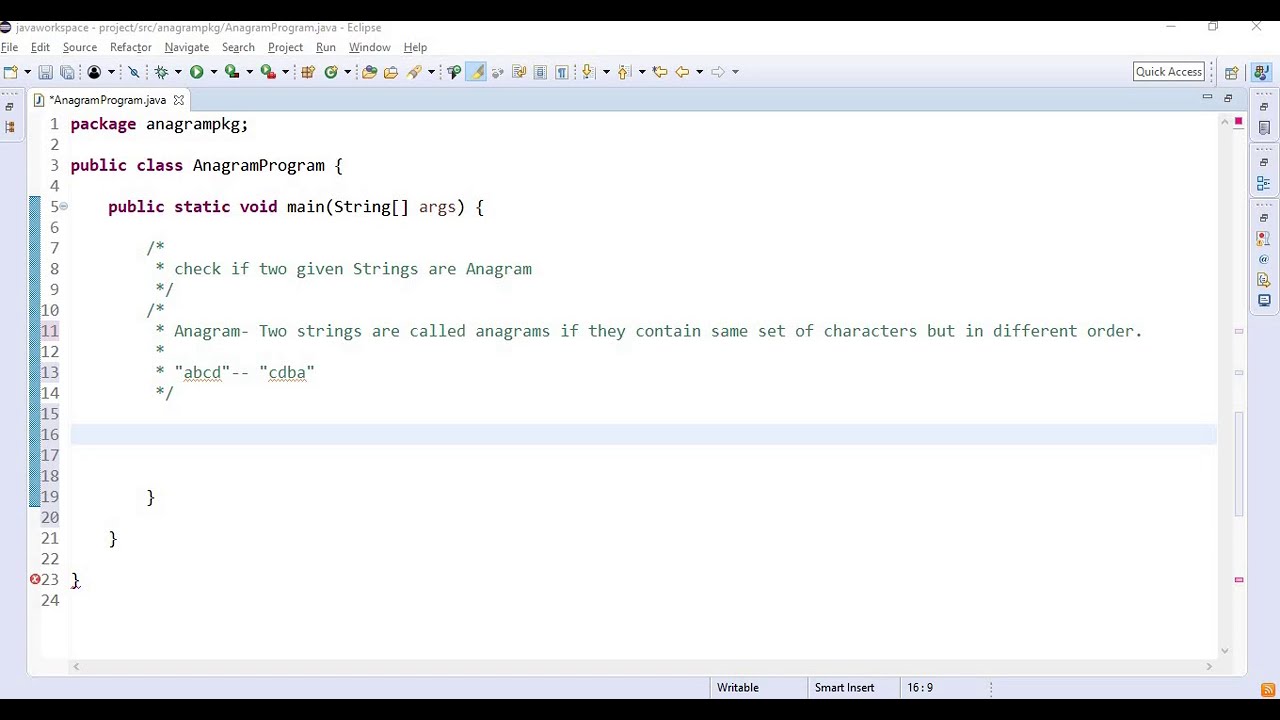The height and width of the screenshot is (720, 1280).
Task: Open the Window menu
Action: (370, 47)
